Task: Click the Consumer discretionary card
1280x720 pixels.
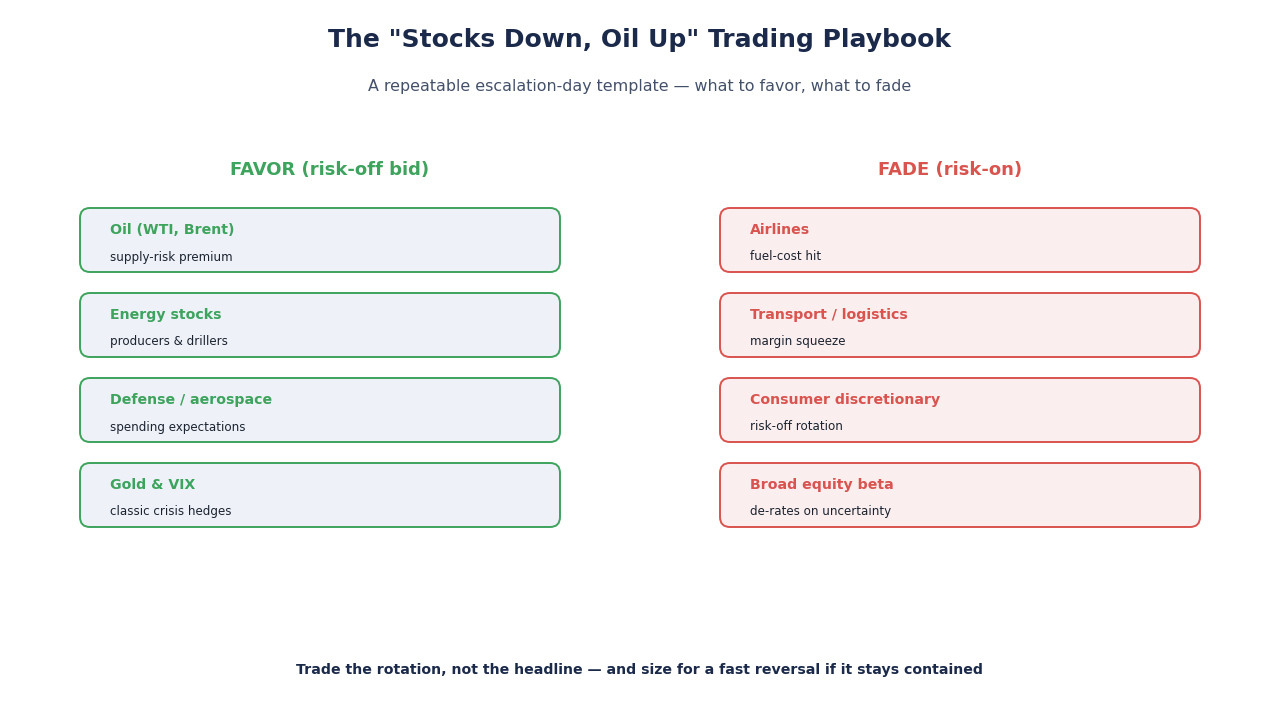Action: click(960, 410)
